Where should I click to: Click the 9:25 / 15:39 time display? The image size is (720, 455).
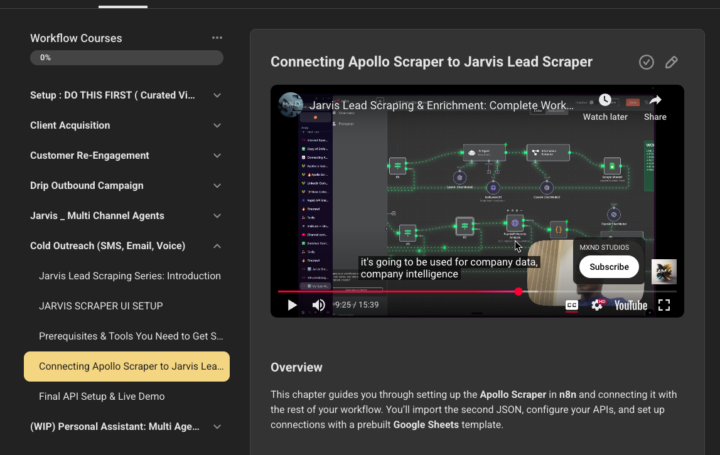357,305
